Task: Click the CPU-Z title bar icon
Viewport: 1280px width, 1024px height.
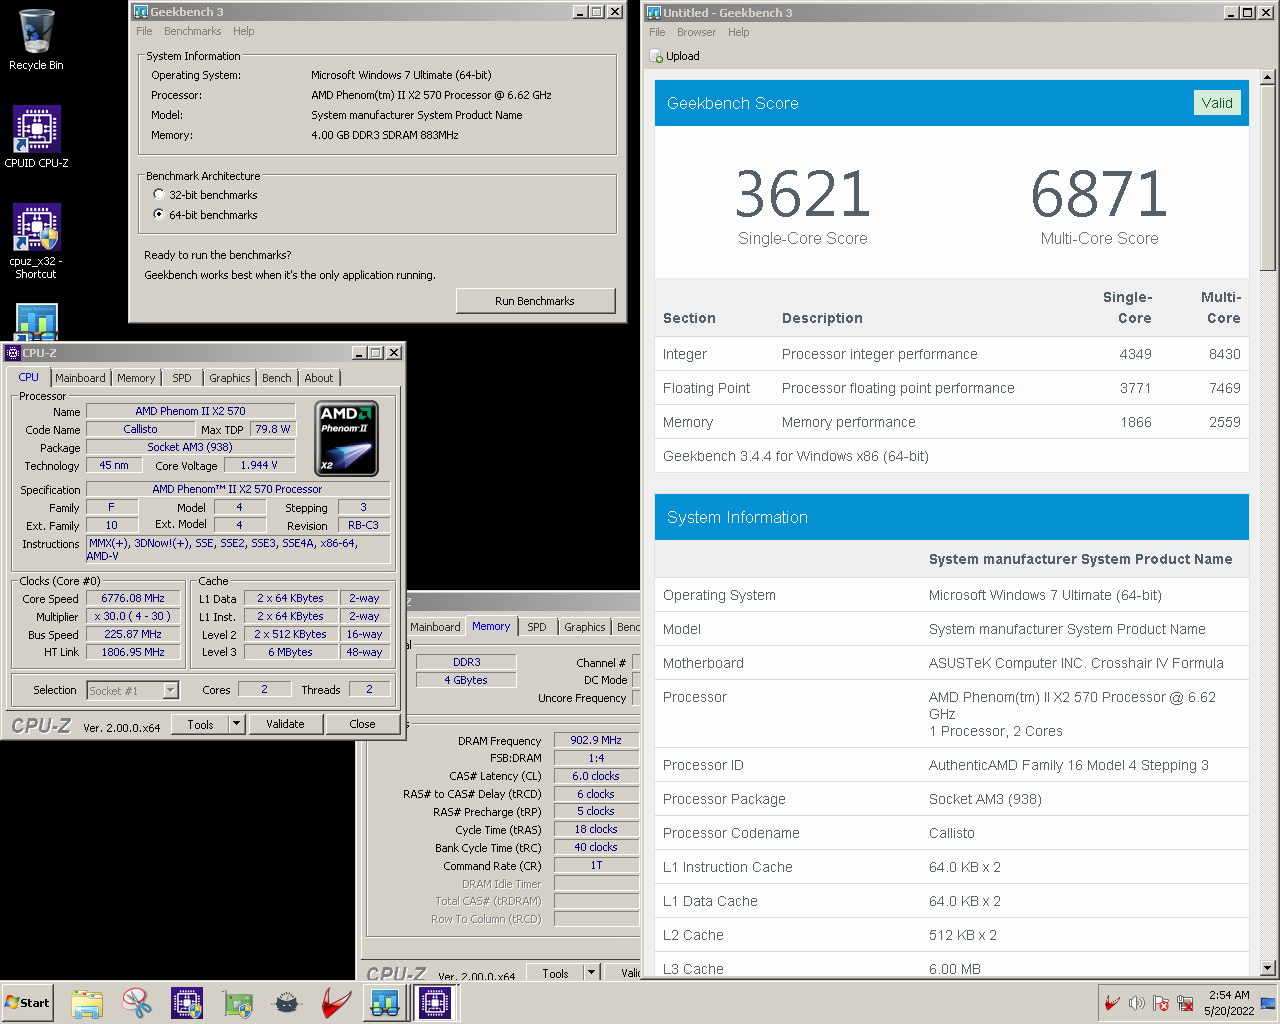Action: [13, 353]
